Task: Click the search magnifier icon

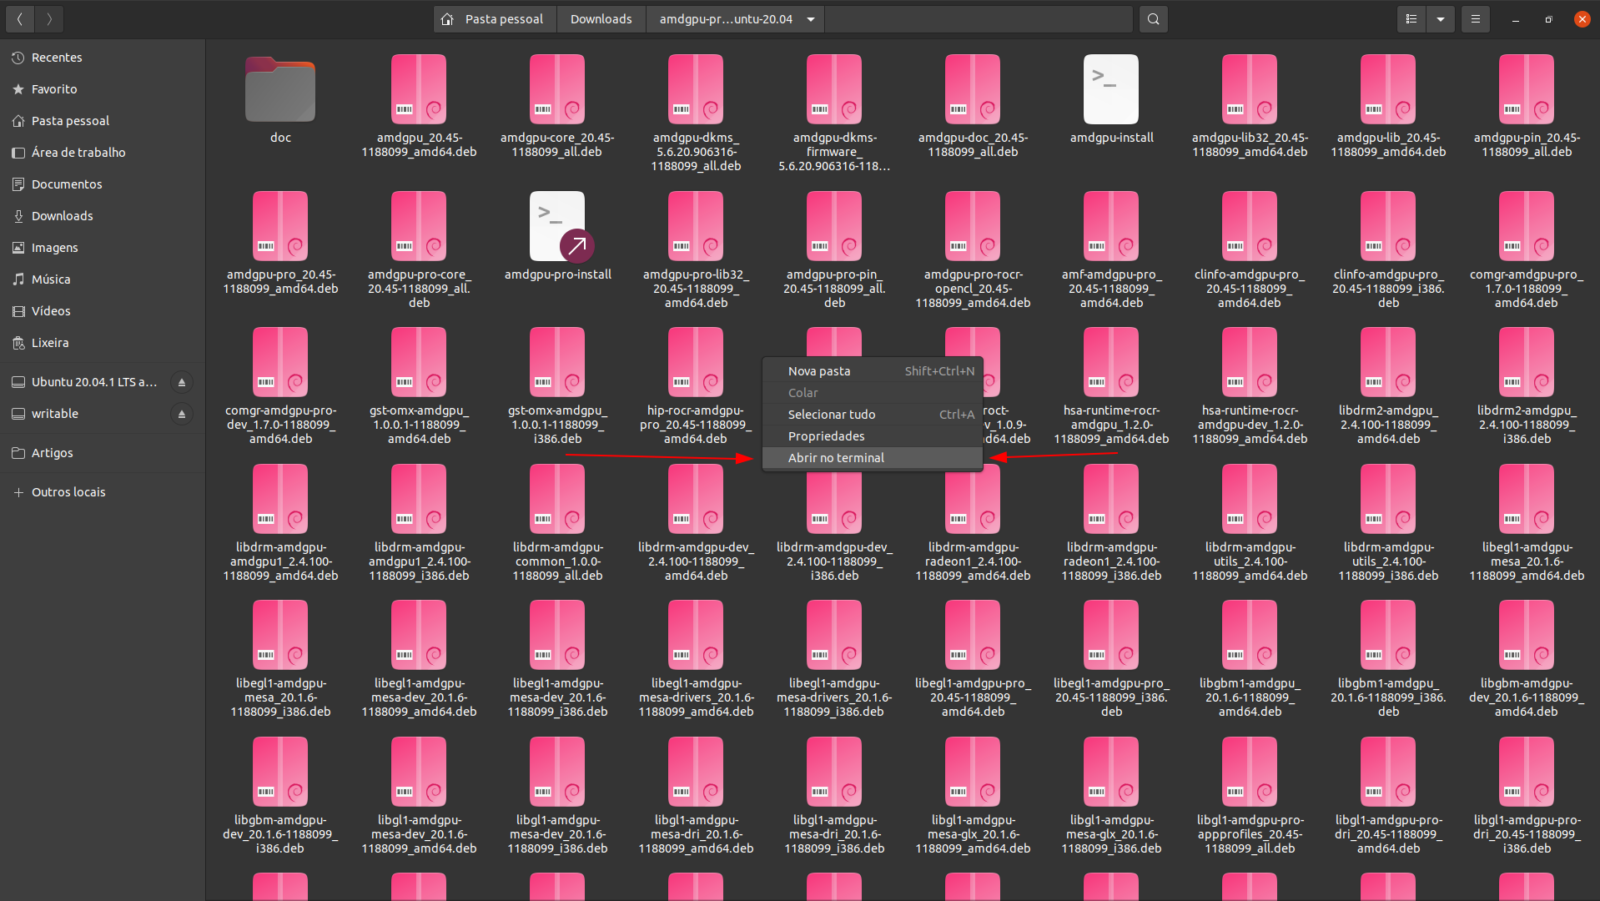Action: 1153,19
